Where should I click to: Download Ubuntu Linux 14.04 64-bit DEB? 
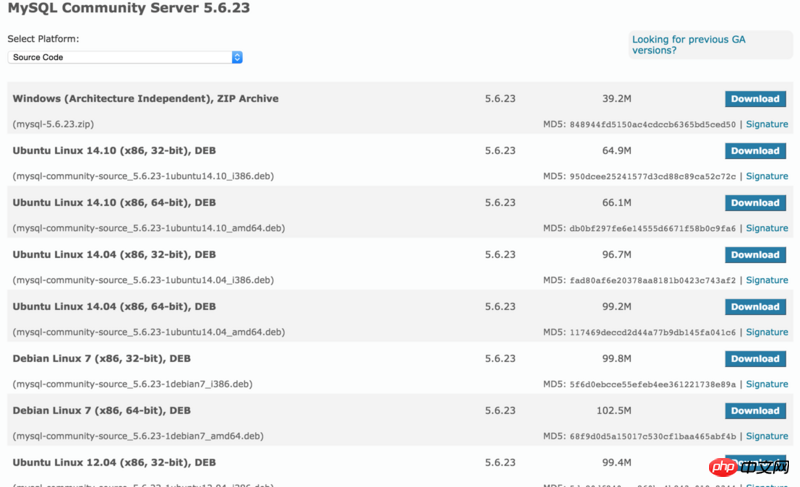(x=755, y=307)
